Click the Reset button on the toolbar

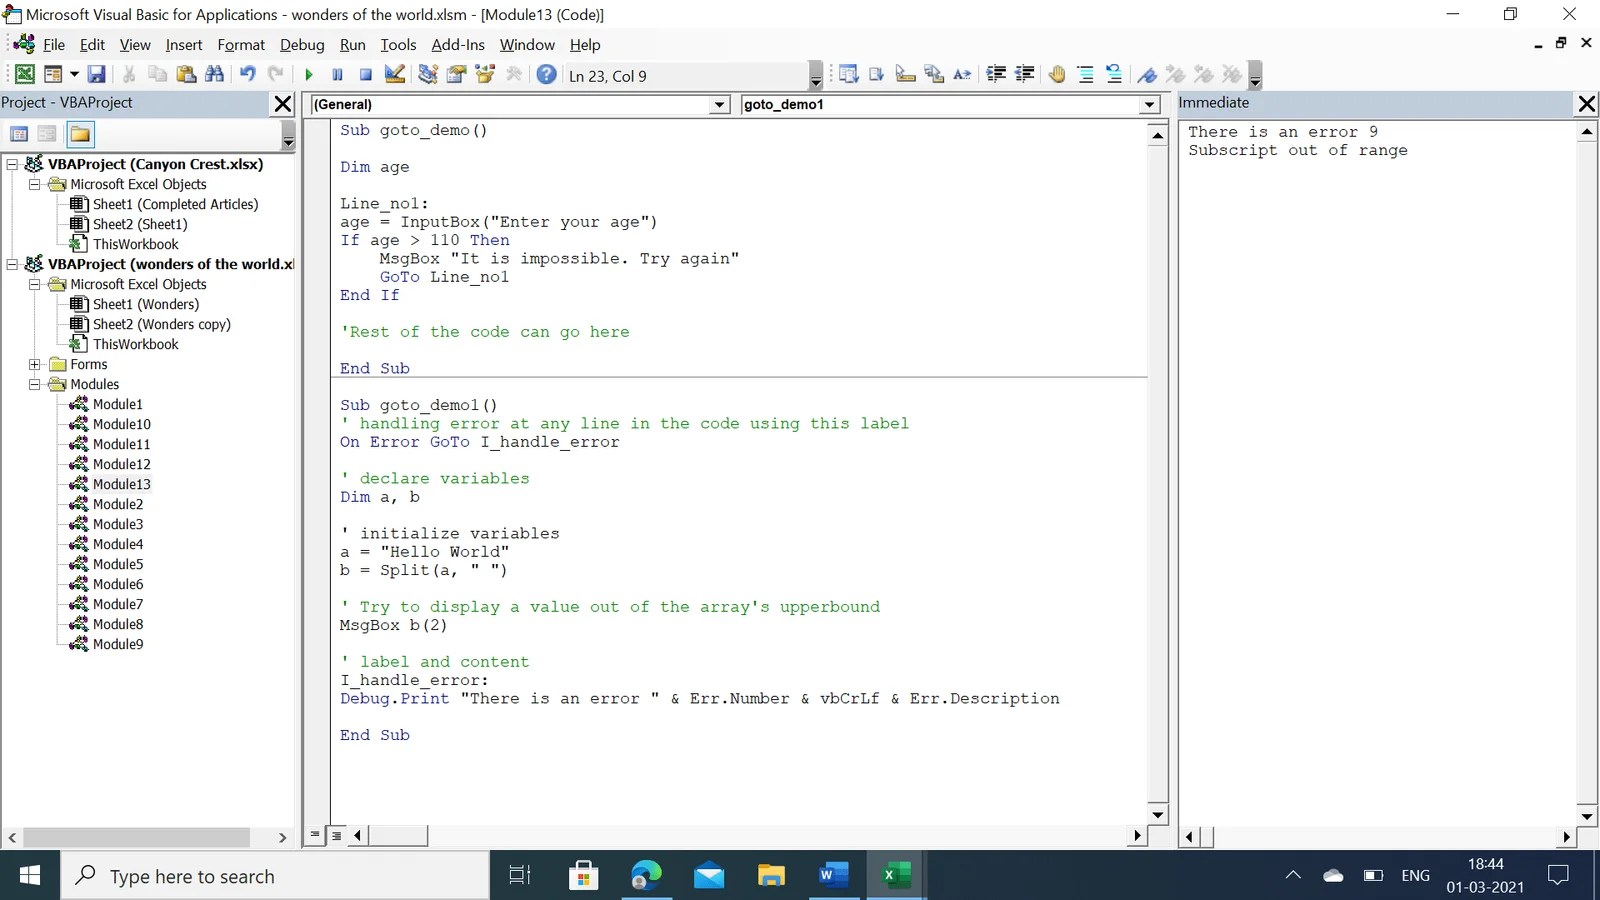point(364,75)
